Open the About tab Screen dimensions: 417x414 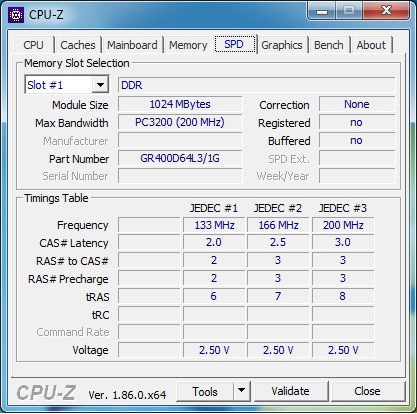(371, 45)
